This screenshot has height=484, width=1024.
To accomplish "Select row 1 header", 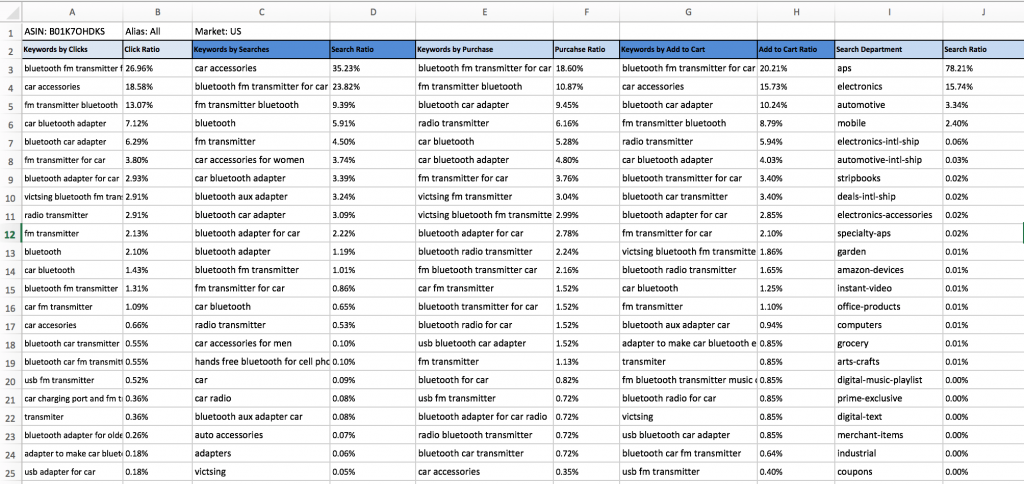I will click(10, 31).
